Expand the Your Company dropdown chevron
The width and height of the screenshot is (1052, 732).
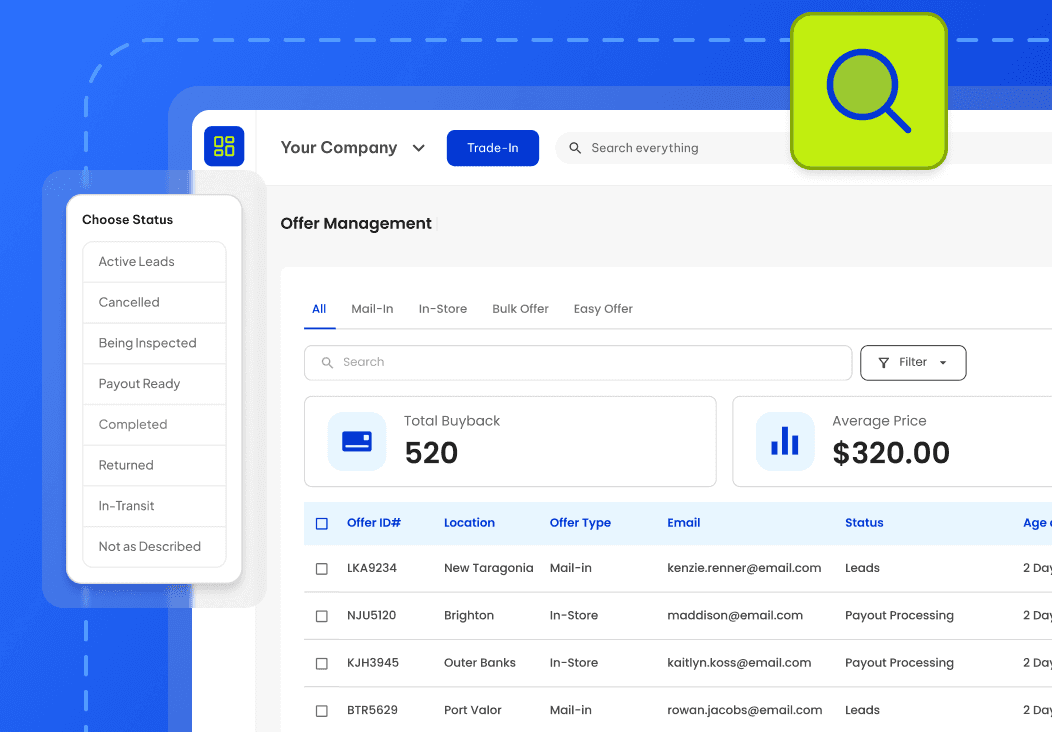(x=419, y=148)
